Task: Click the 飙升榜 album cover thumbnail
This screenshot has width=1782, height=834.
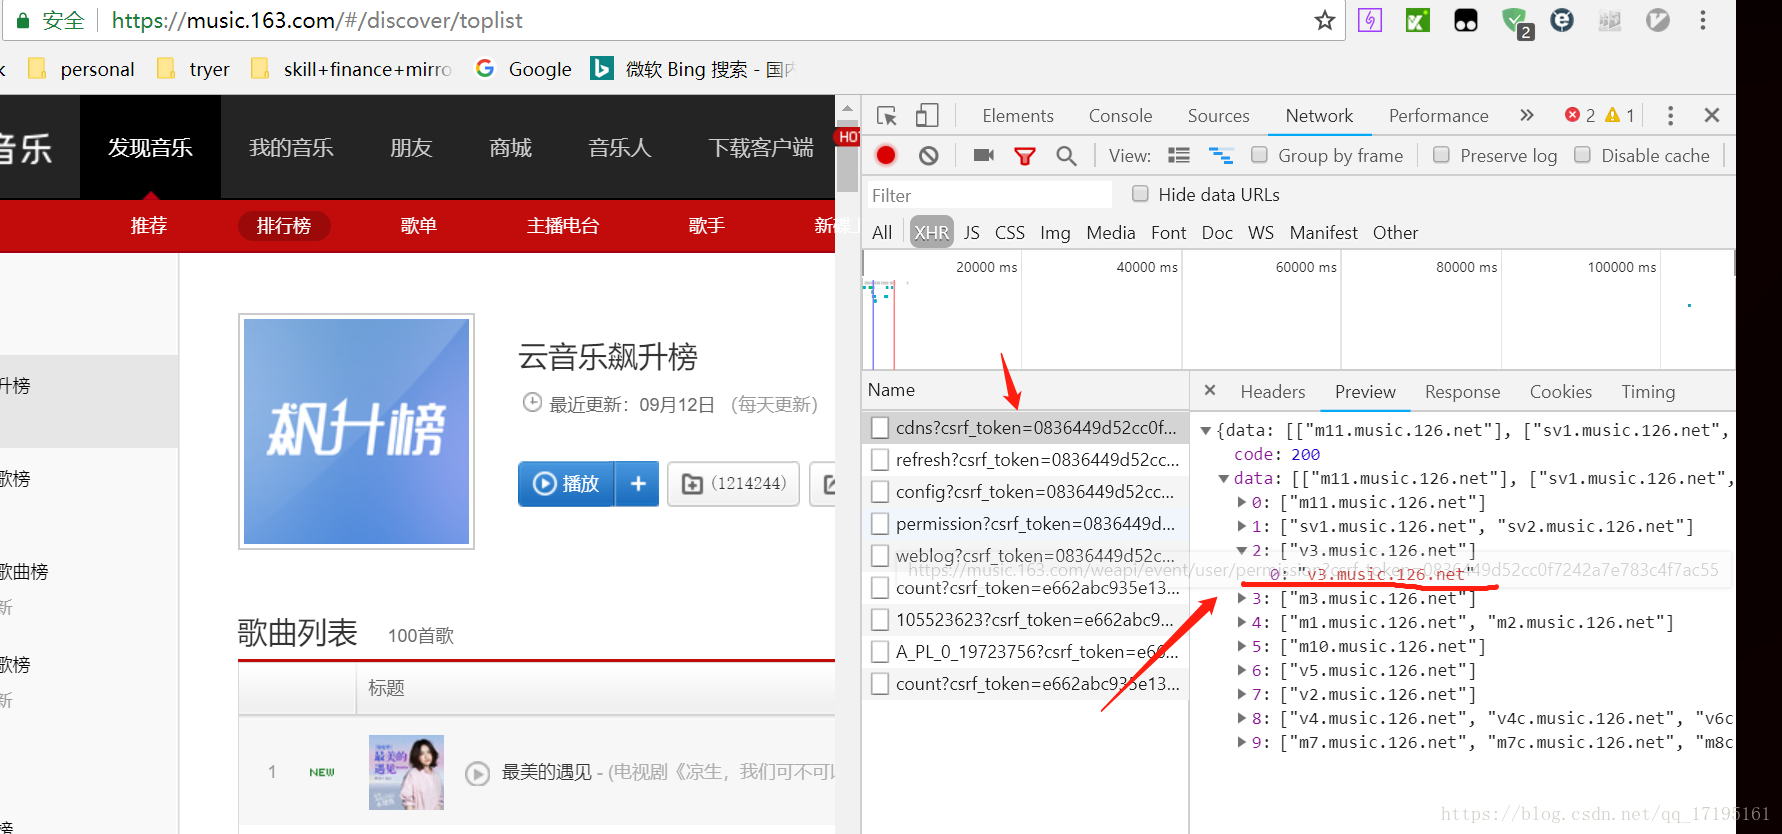Action: pyautogui.click(x=356, y=431)
